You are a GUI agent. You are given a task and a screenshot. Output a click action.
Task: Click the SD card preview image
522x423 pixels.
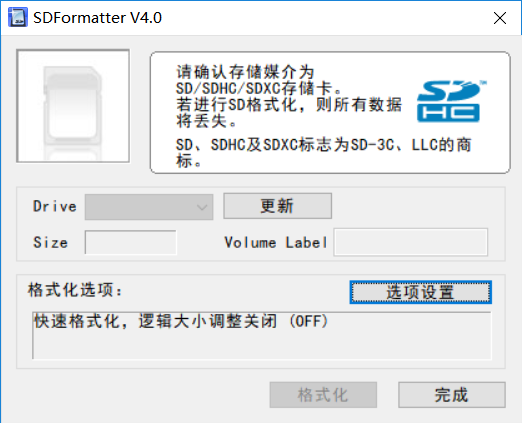(x=73, y=106)
